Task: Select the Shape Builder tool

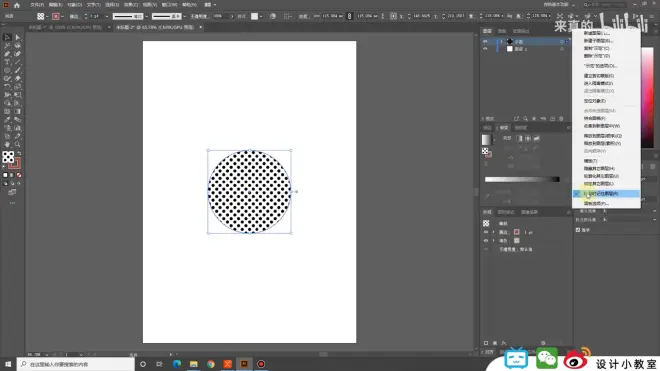Action: (7, 103)
